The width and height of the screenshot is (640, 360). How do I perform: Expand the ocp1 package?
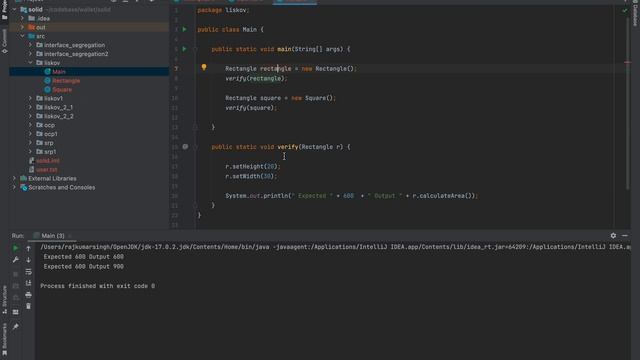pyautogui.click(x=30, y=134)
